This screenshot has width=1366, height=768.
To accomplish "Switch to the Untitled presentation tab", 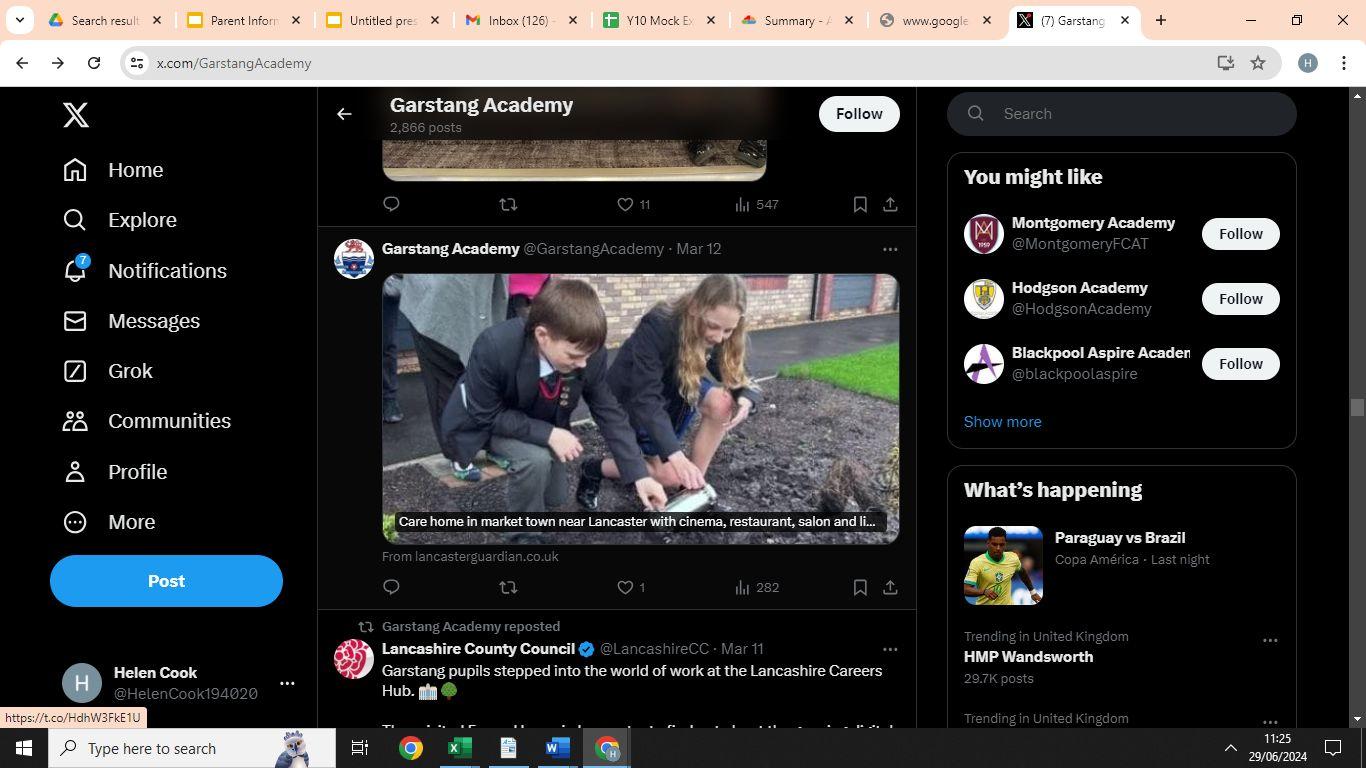I will [382, 20].
